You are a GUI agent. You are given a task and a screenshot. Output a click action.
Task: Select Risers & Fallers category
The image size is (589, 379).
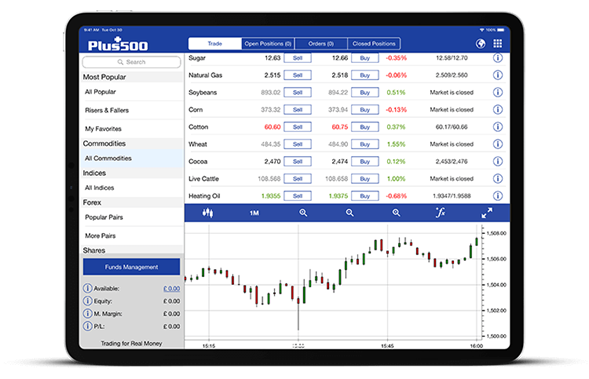coord(107,110)
